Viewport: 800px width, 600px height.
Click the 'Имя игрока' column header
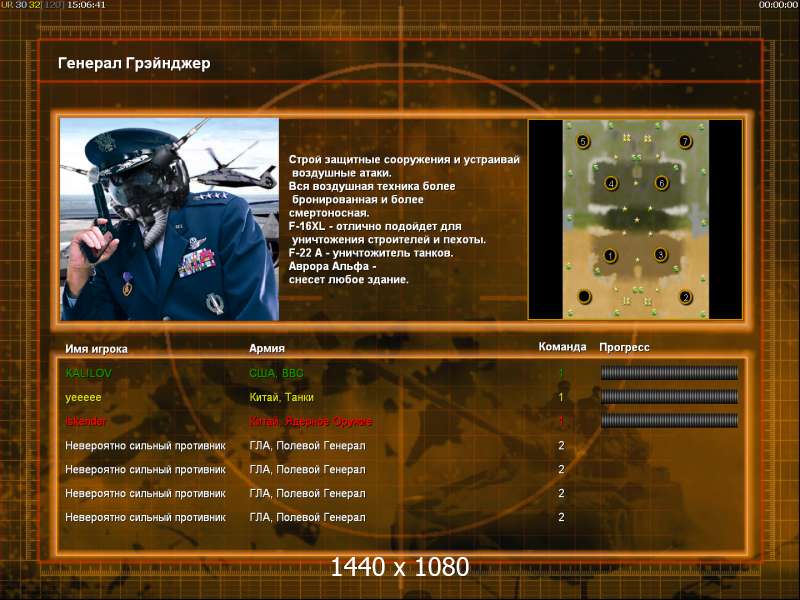click(96, 349)
